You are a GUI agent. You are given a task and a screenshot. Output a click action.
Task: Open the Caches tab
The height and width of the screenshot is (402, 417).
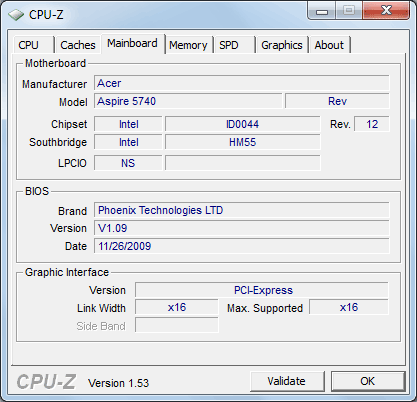78,45
